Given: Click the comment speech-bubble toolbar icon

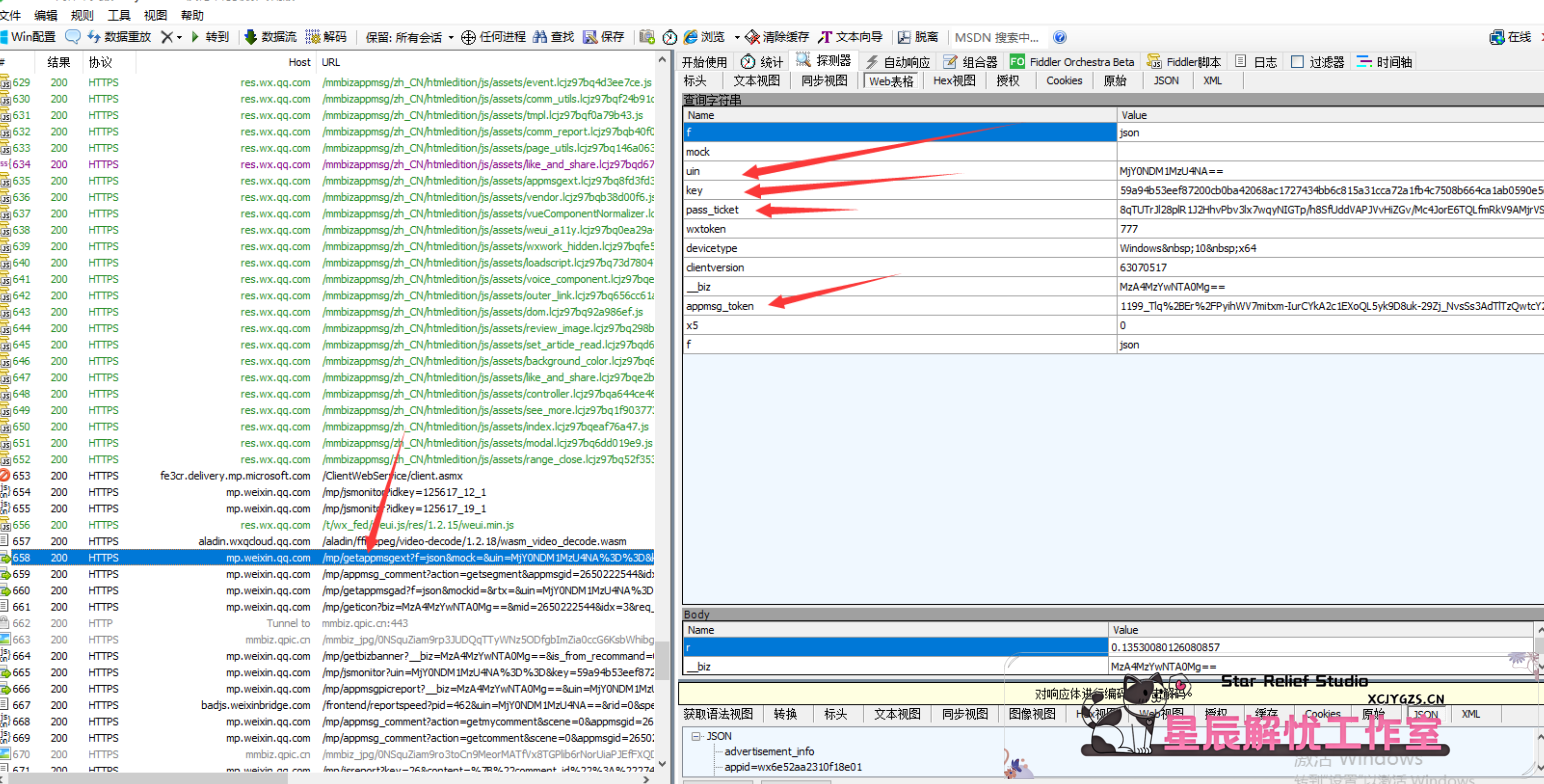Looking at the screenshot, I should click(72, 37).
